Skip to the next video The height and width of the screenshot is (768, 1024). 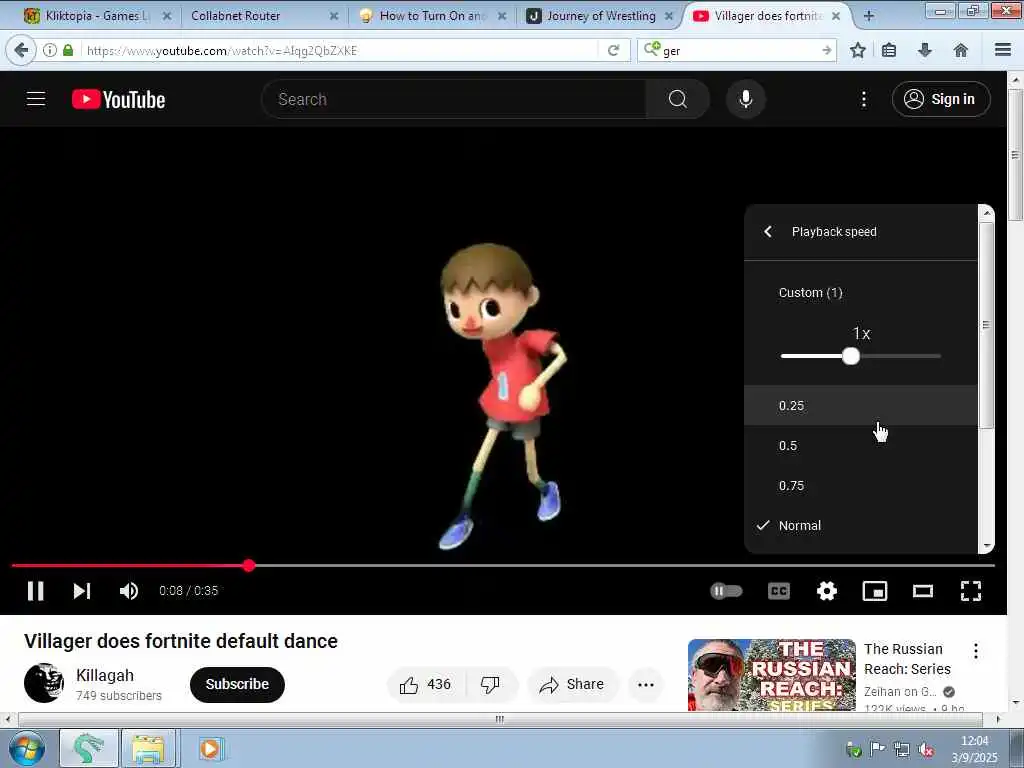(82, 591)
